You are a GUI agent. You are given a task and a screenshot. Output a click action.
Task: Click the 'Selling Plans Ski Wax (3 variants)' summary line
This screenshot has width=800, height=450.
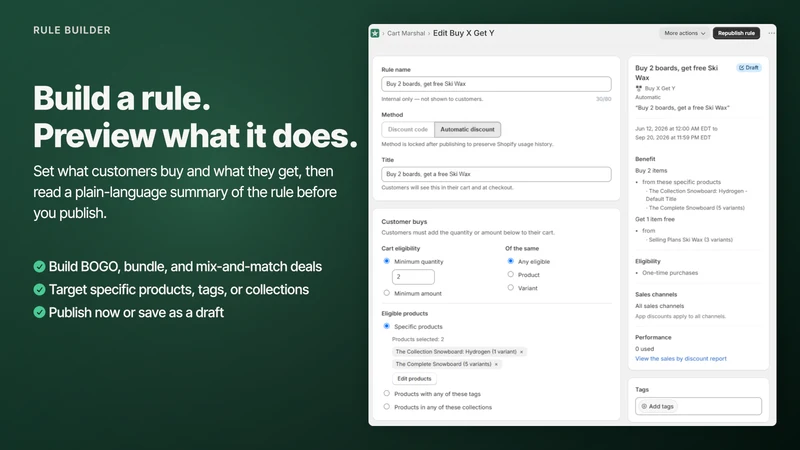click(x=690, y=240)
